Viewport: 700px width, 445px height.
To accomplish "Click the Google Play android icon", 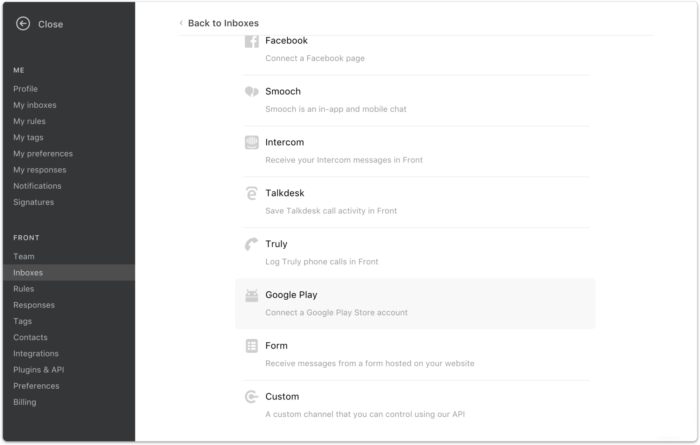I will point(252,295).
